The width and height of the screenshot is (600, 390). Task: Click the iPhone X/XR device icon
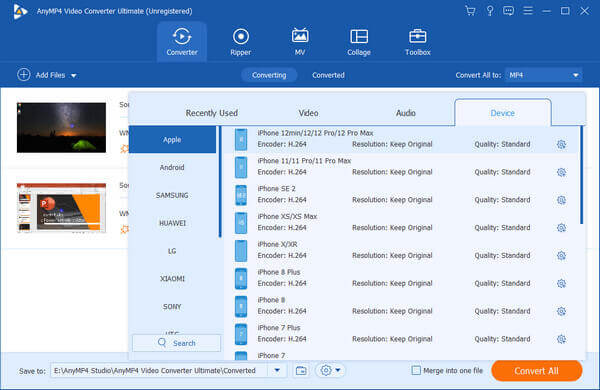(241, 251)
